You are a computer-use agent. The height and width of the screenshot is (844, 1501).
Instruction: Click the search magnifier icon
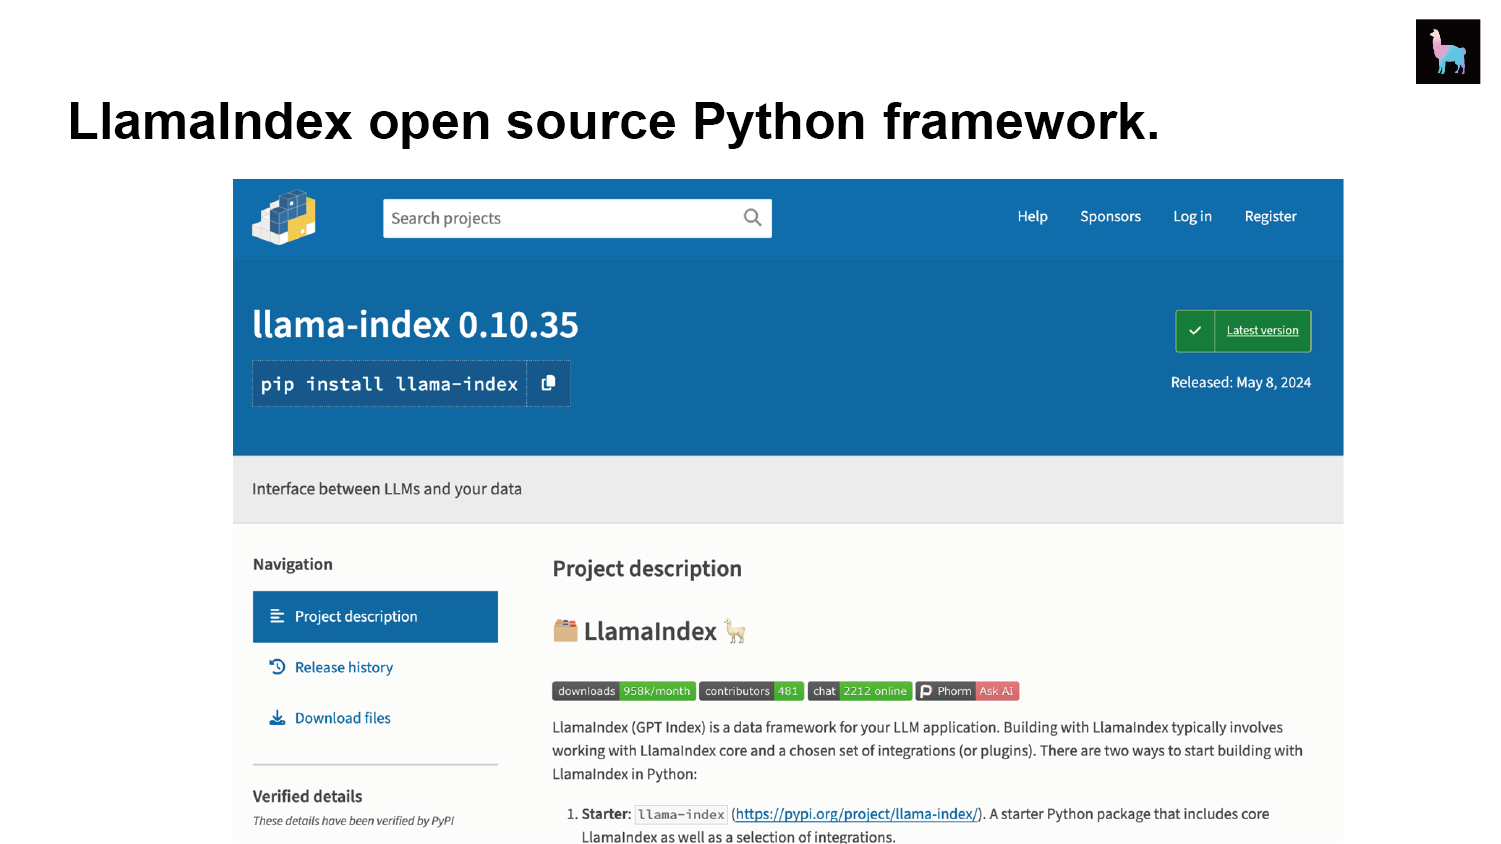[x=752, y=218]
